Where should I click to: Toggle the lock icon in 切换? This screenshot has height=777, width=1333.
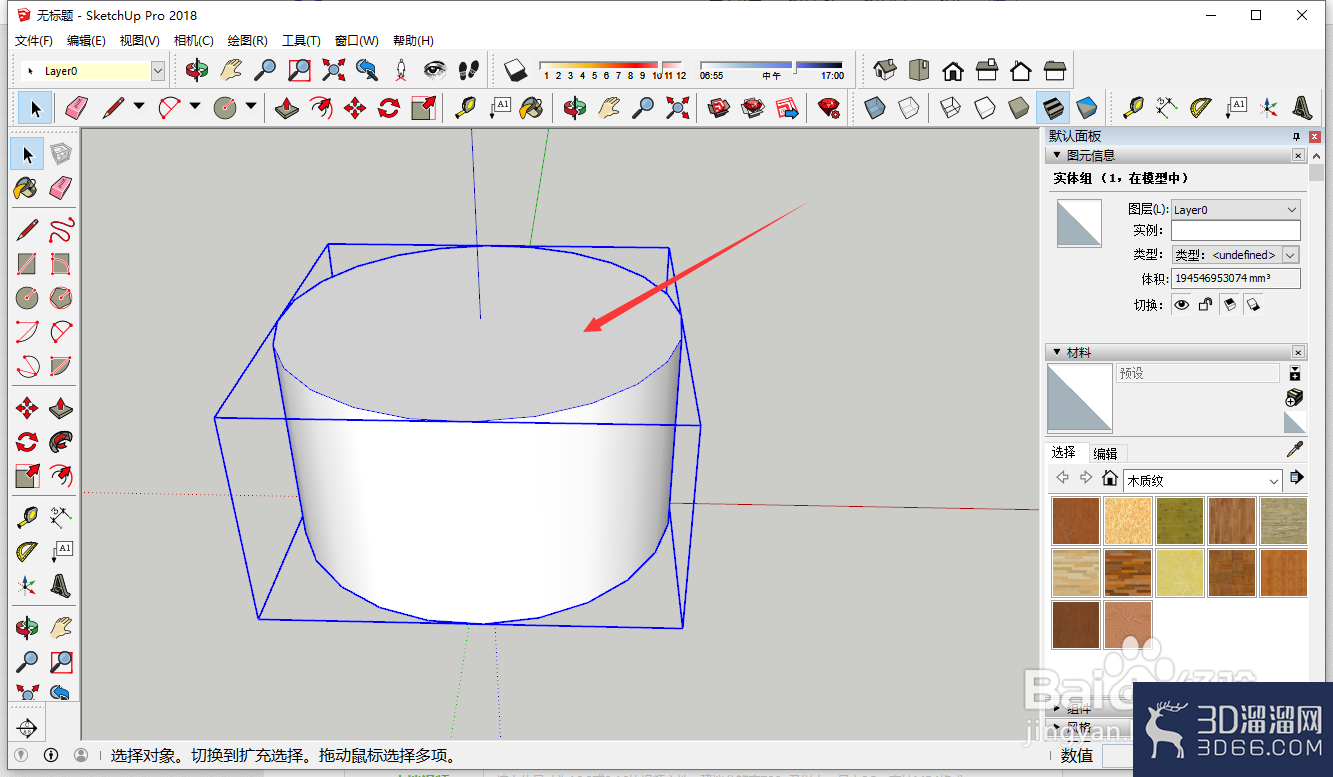pos(1206,305)
